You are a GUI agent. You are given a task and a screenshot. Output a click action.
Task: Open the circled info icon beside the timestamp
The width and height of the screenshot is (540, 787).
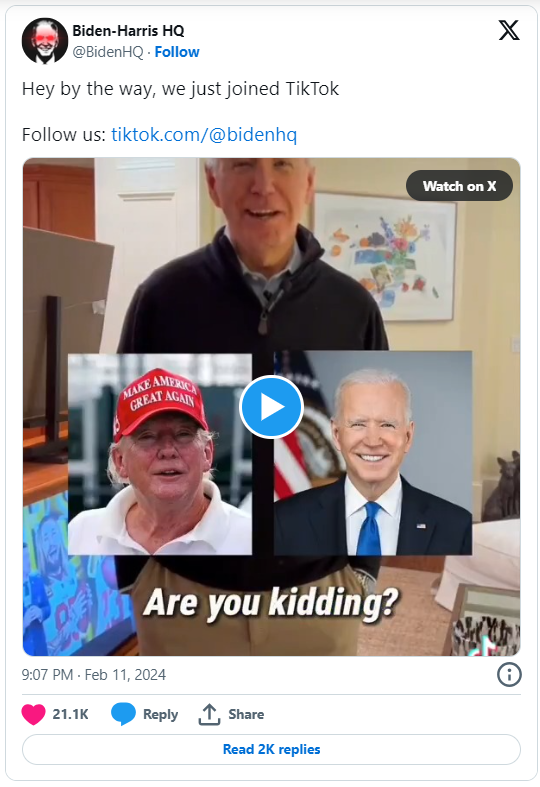pos(509,675)
